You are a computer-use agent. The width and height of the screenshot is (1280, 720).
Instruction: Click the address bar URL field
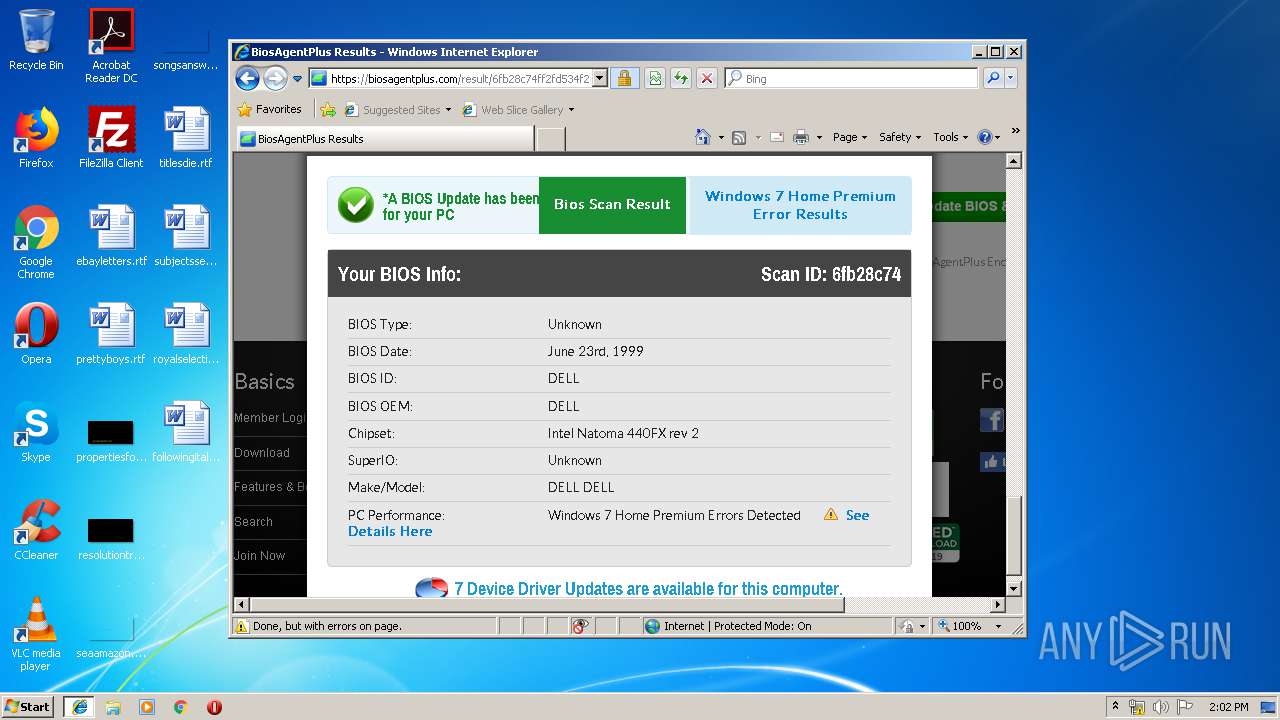pyautogui.click(x=450, y=78)
